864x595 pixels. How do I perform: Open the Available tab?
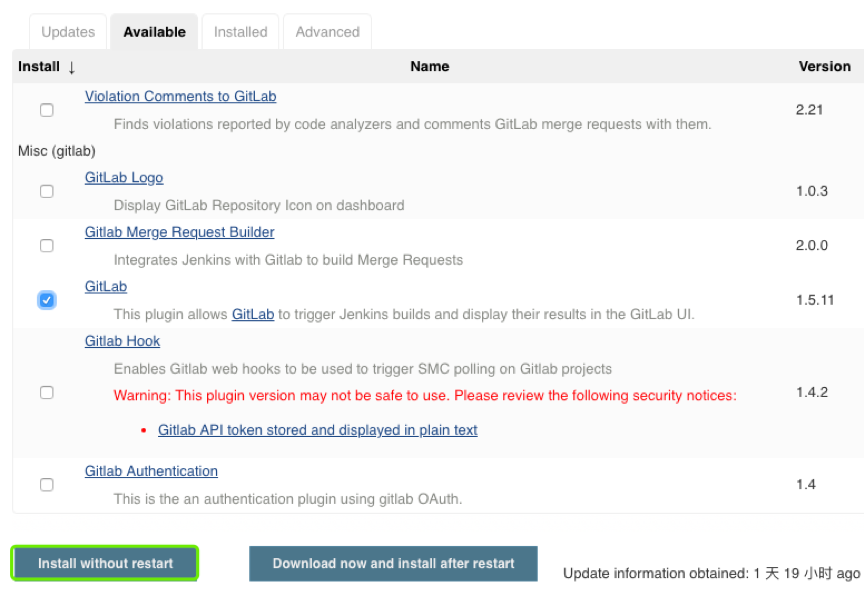pyautogui.click(x=154, y=32)
